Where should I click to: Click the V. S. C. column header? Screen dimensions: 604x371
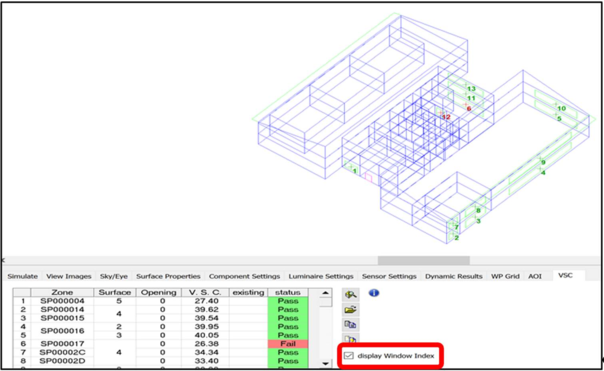[205, 292]
